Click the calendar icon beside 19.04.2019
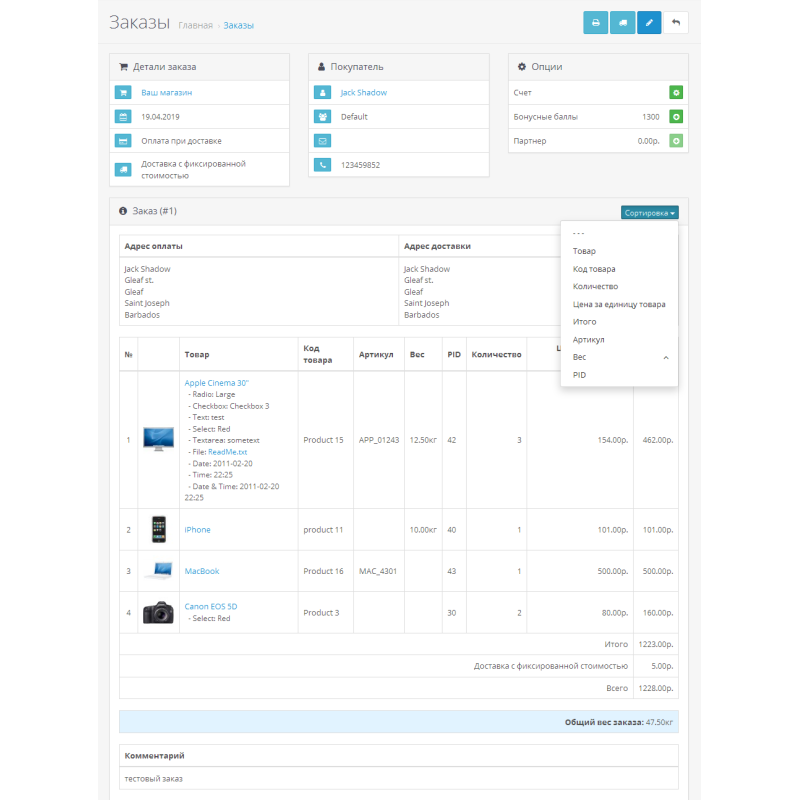This screenshot has height=800, width=800. pos(123,117)
